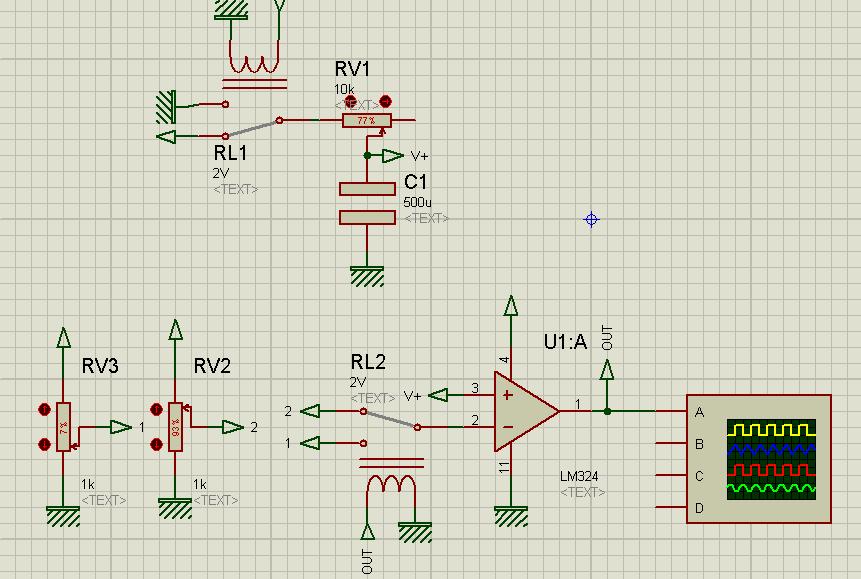
Task: Select the ground symbol under RV3
Action: 64,516
